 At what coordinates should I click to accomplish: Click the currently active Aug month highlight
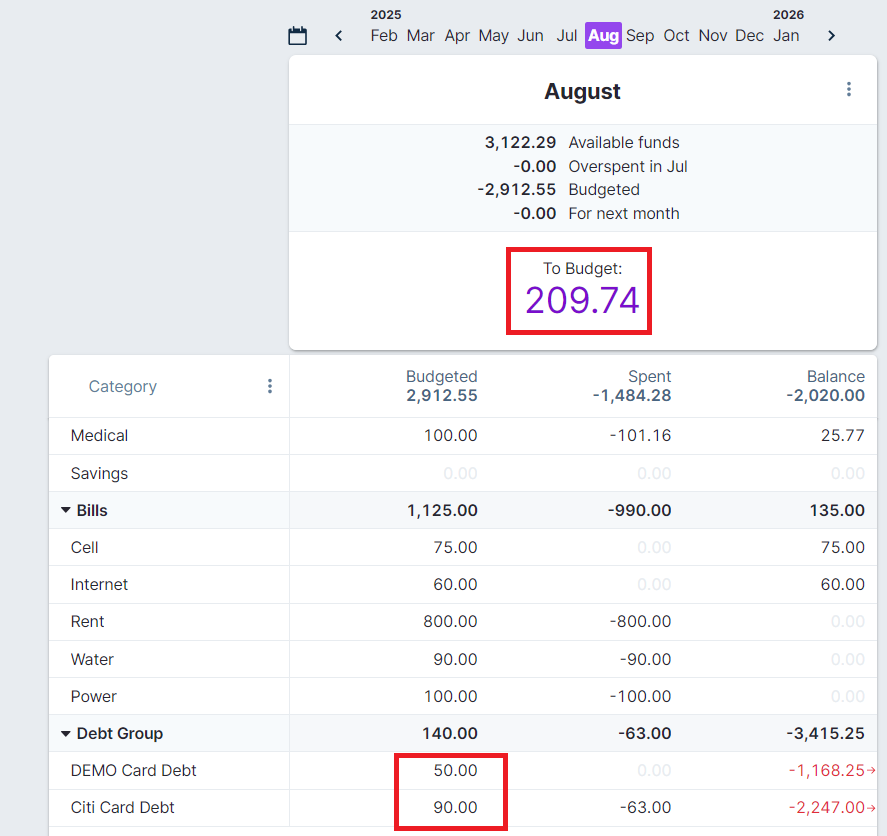pyautogui.click(x=603, y=35)
